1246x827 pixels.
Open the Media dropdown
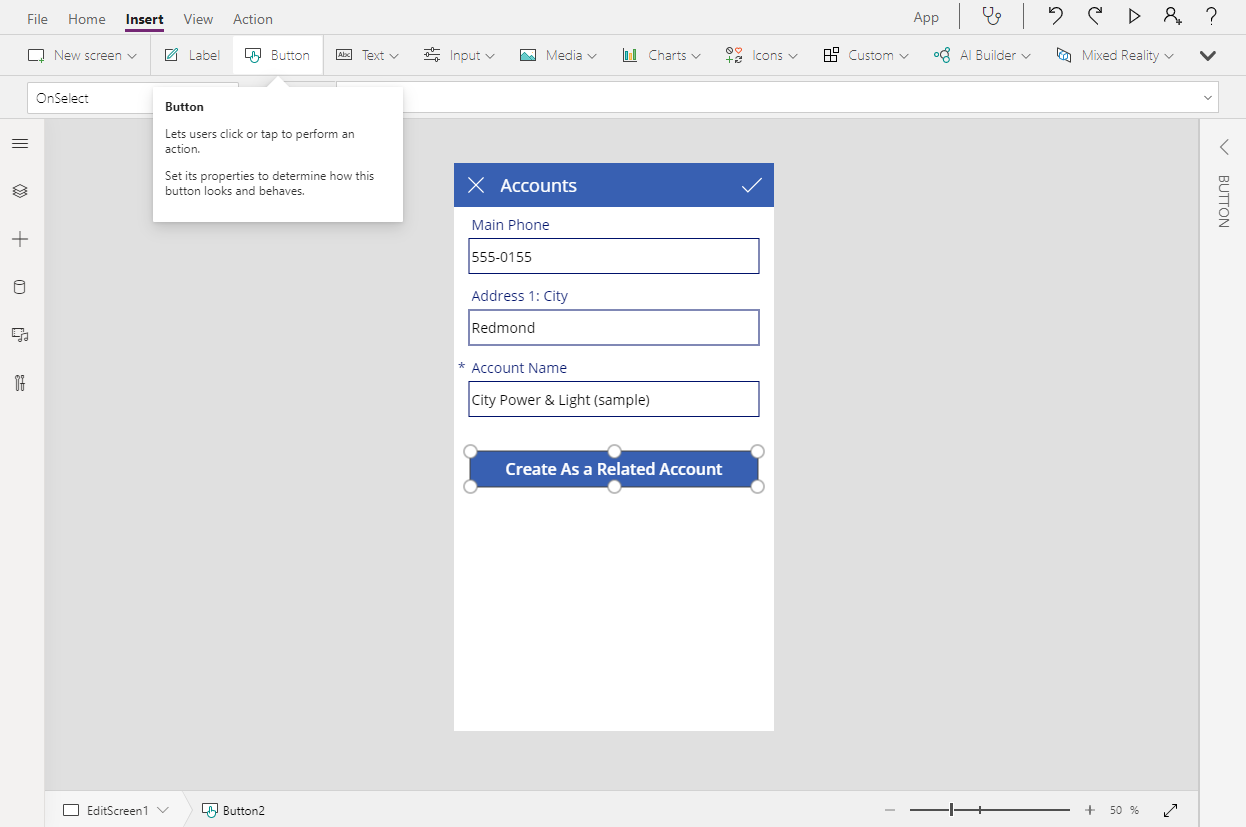pos(558,55)
